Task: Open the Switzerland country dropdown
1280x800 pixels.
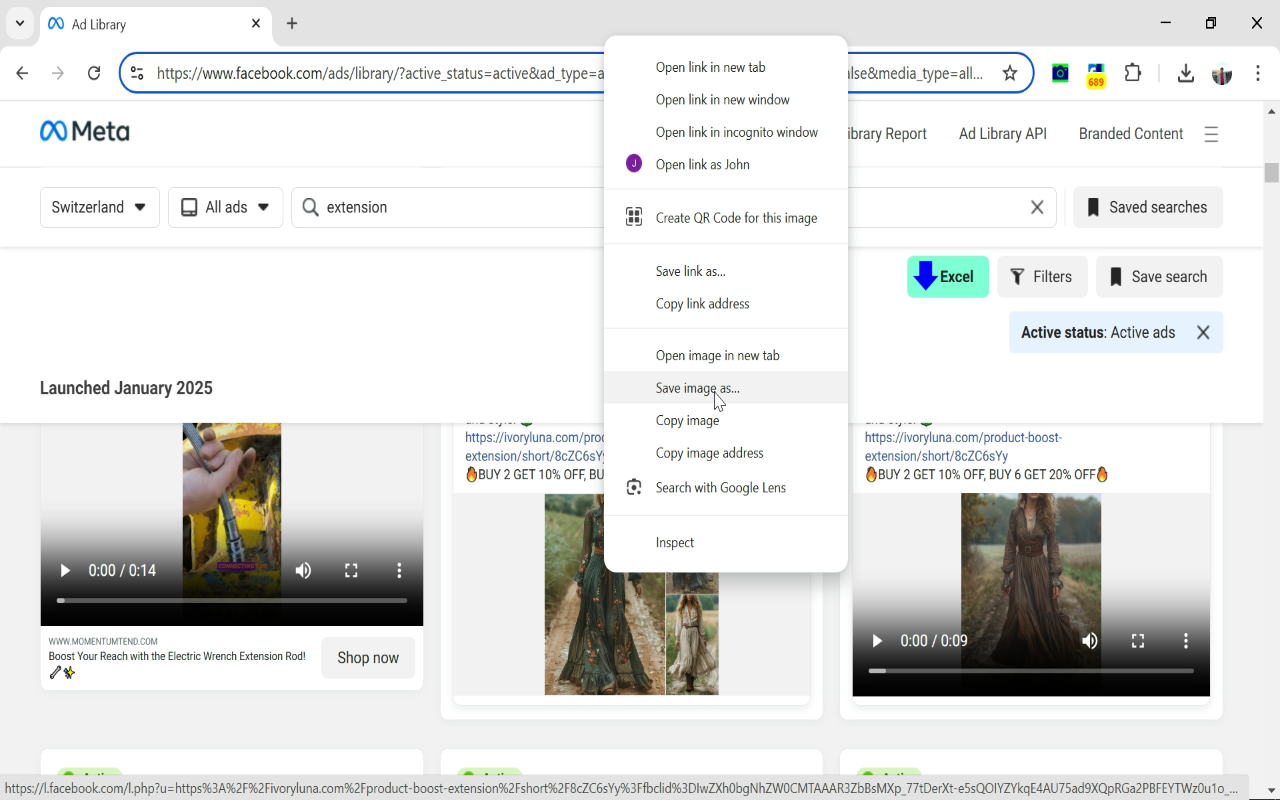Action: [x=99, y=207]
